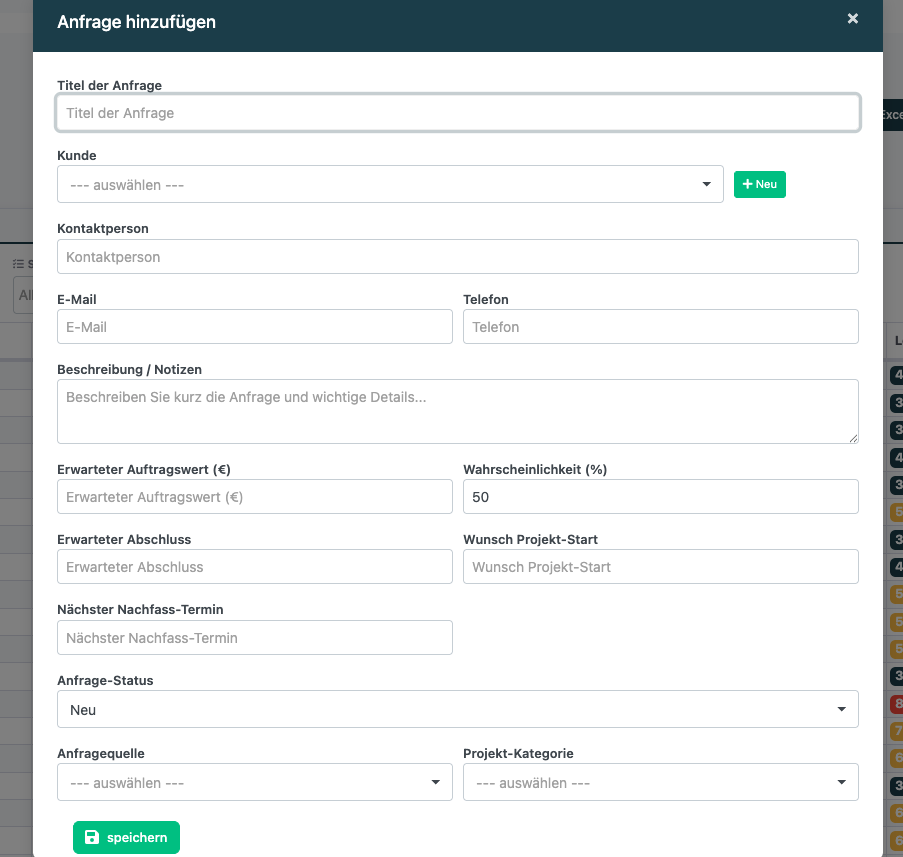Click the Kontaktperson label

(x=103, y=229)
